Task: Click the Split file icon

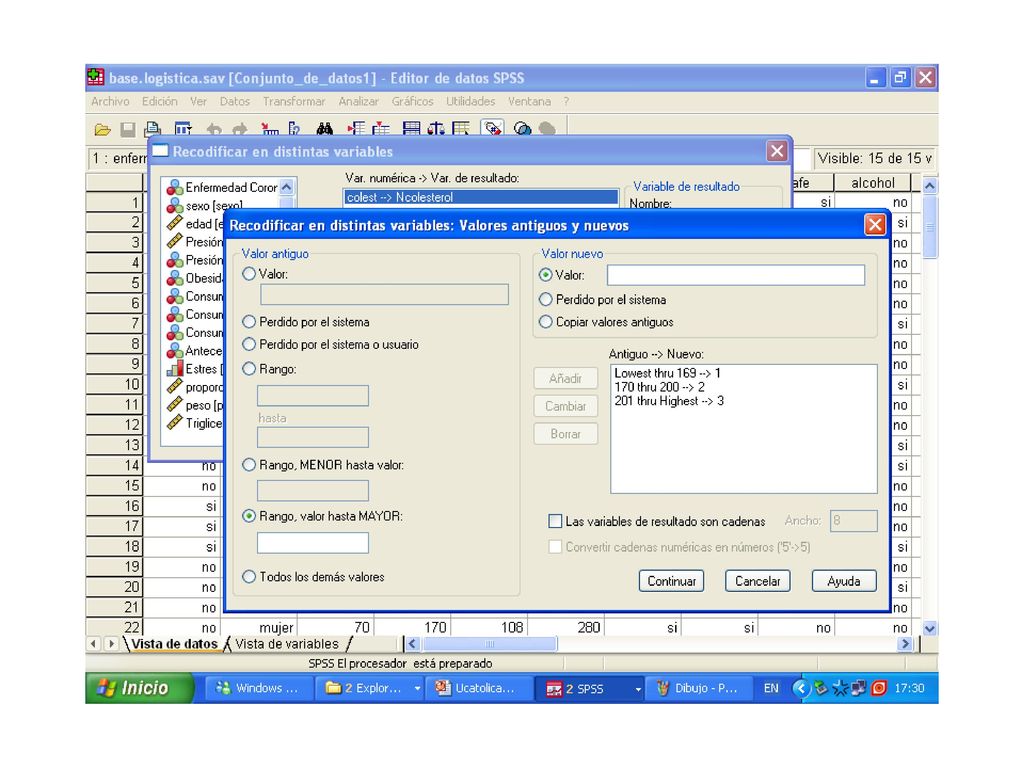Action: 411,129
